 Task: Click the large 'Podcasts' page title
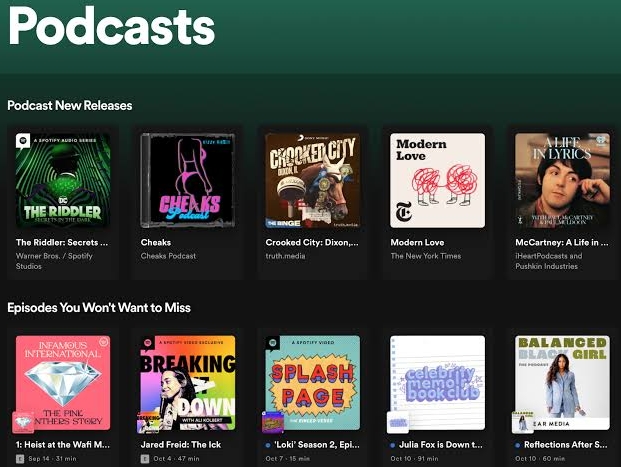click(x=112, y=27)
